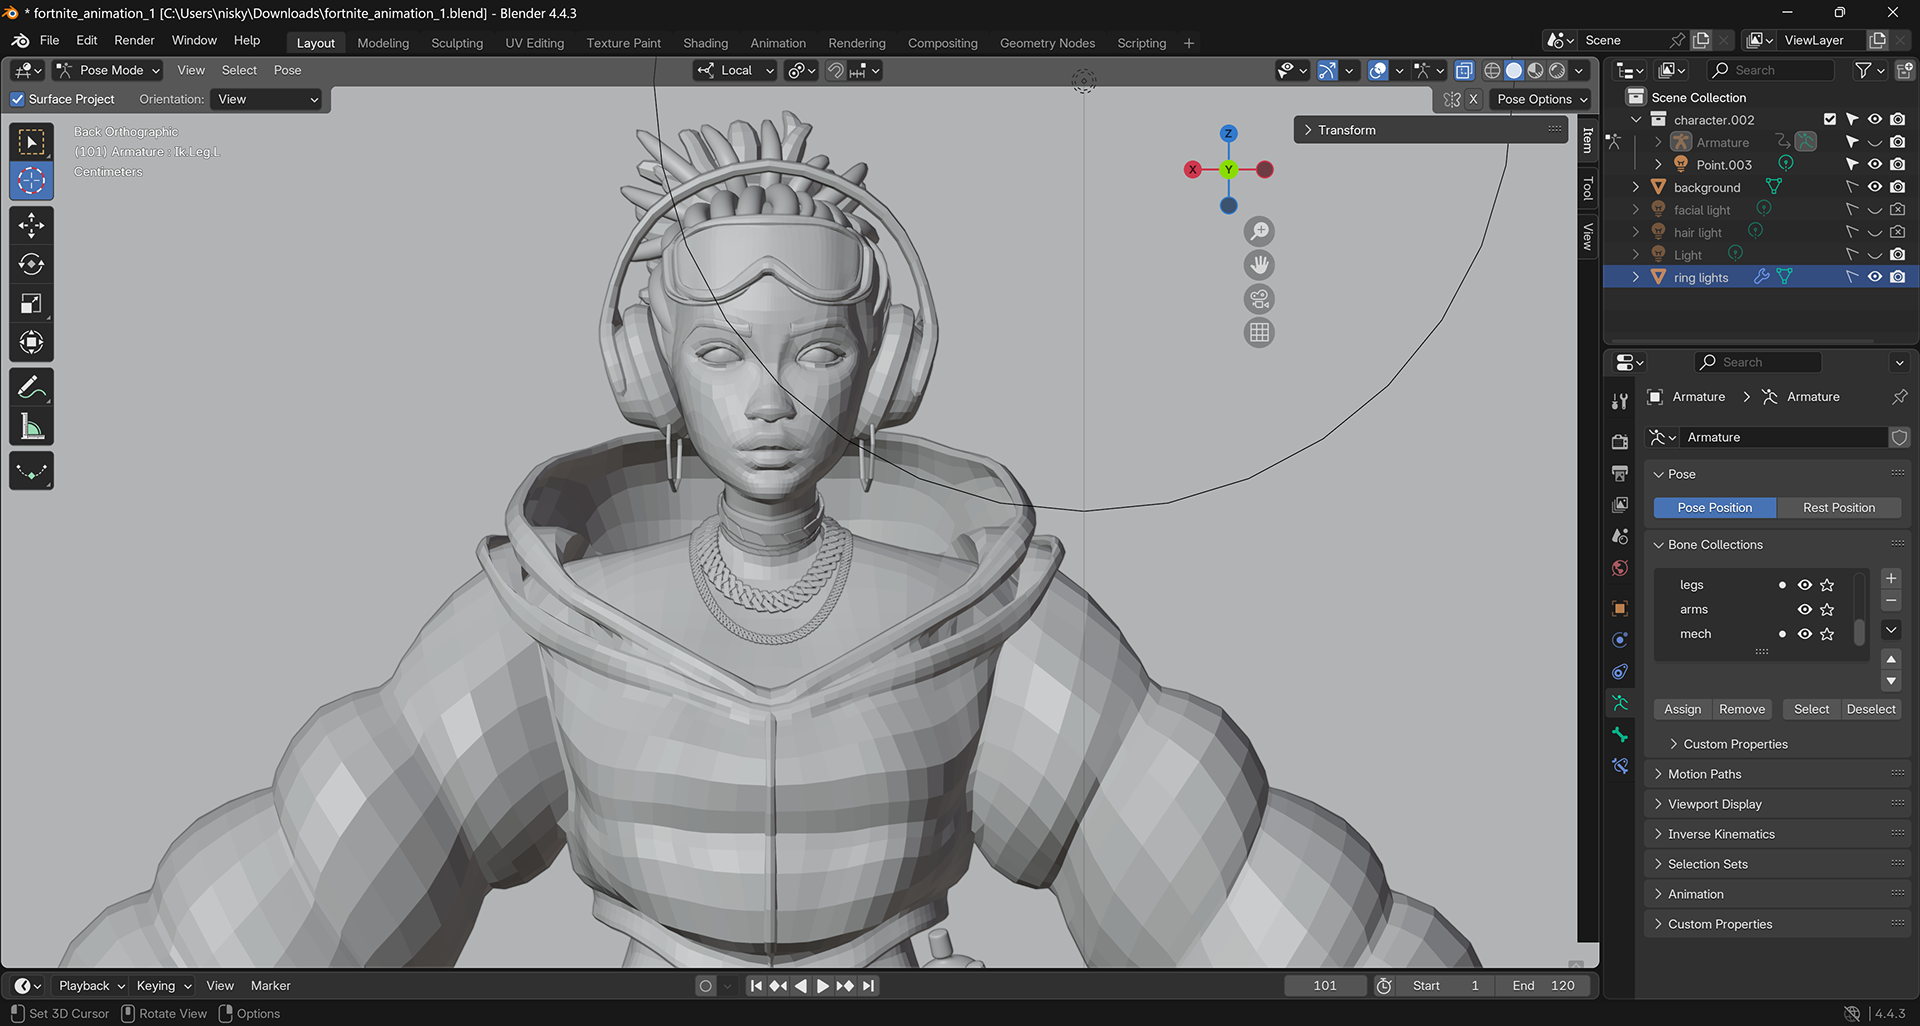Viewport: 1920px width, 1026px height.
Task: Click the Assign bone collection button
Action: pos(1682,709)
